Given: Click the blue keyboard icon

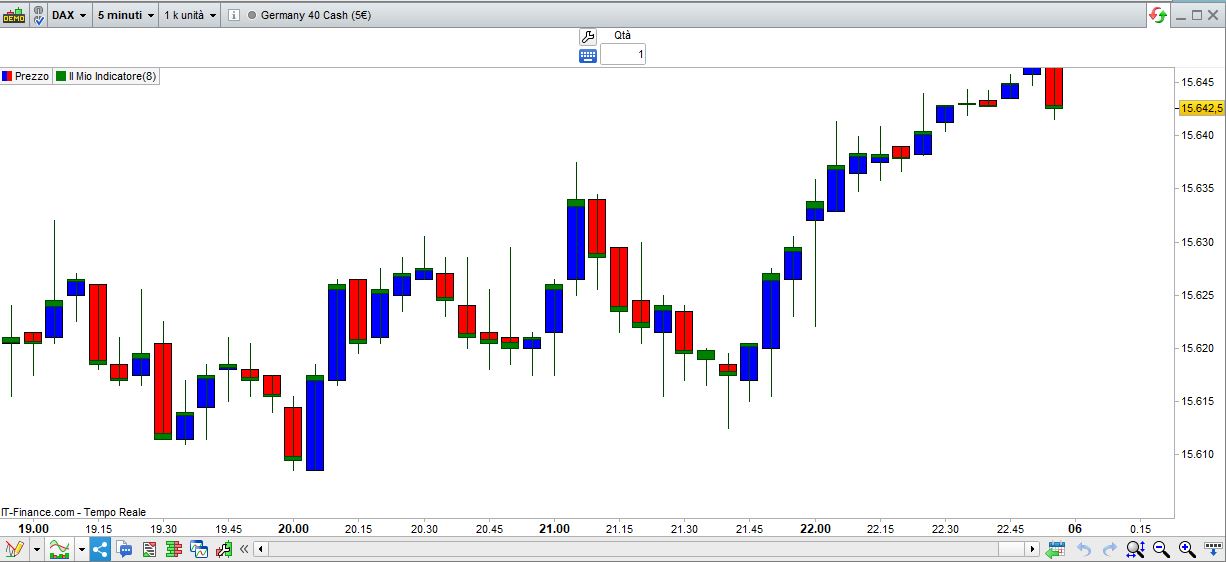Looking at the screenshot, I should tap(588, 55).
